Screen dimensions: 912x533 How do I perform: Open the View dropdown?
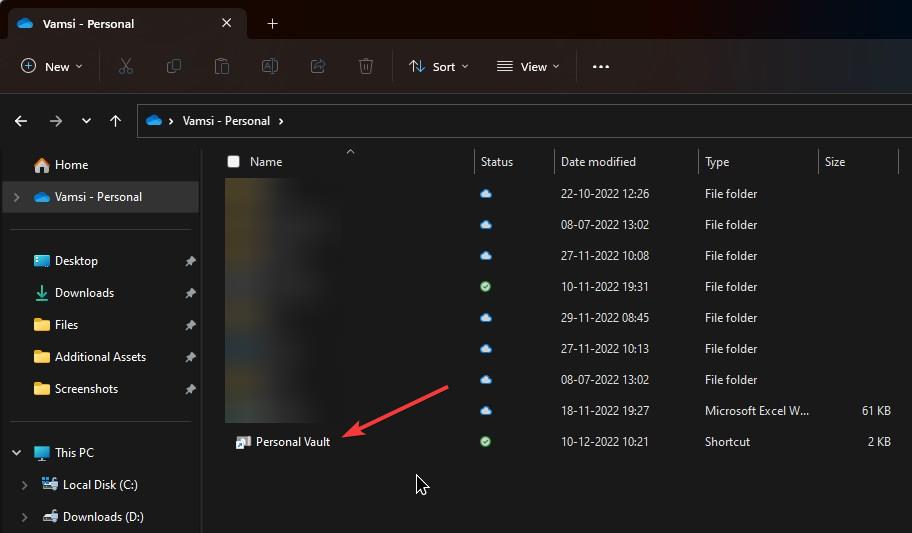click(x=528, y=66)
